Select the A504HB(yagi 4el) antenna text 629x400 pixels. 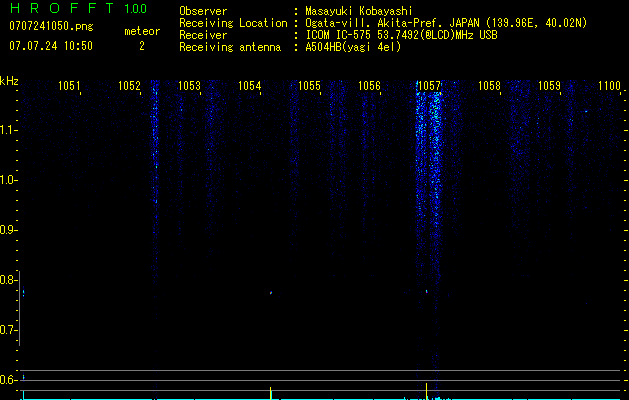(x=353, y=47)
